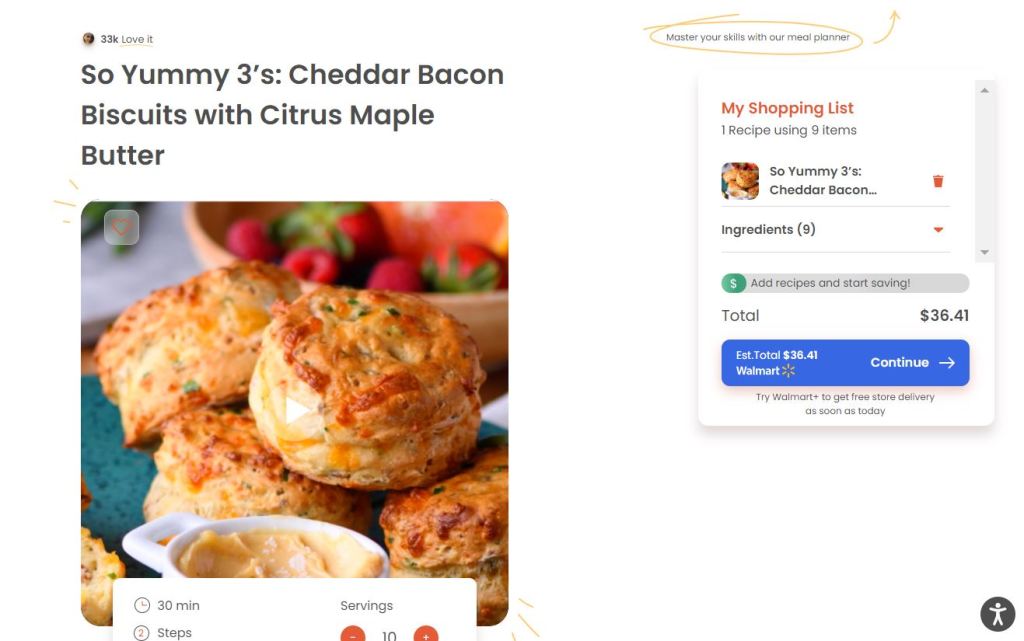Play the recipe video

296,410
